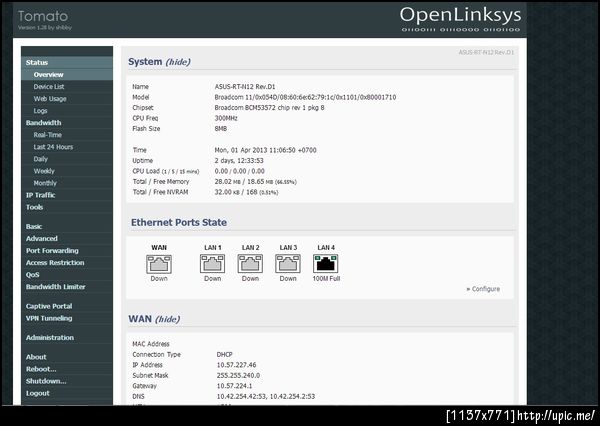600x426 pixels.
Task: Open Basic settings
Action: [x=34, y=227]
